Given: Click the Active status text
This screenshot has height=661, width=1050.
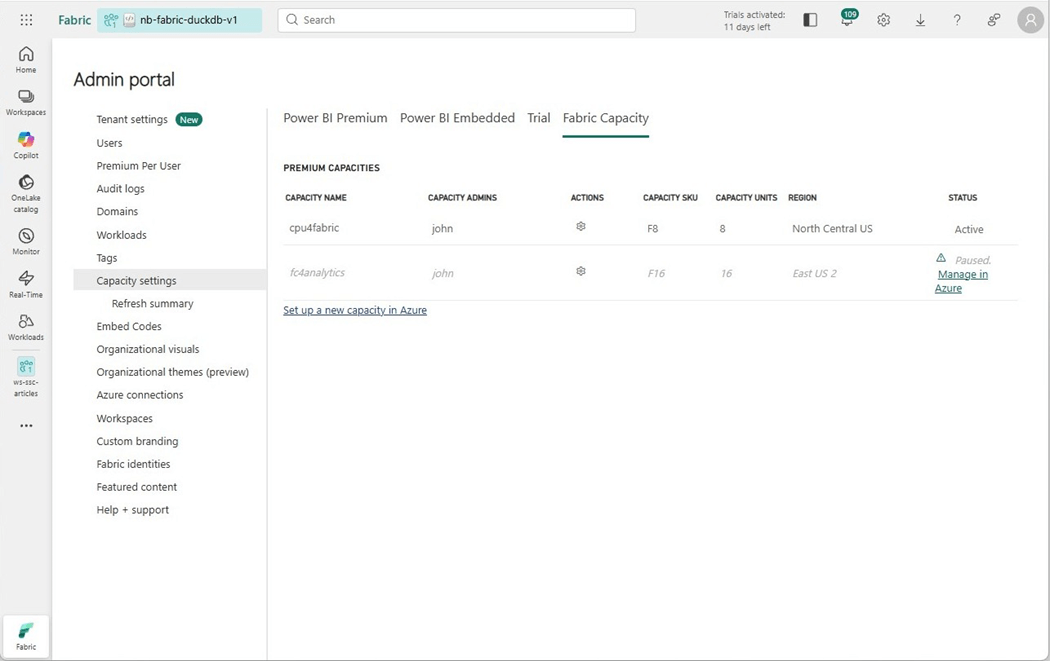Looking at the screenshot, I should 969,229.
